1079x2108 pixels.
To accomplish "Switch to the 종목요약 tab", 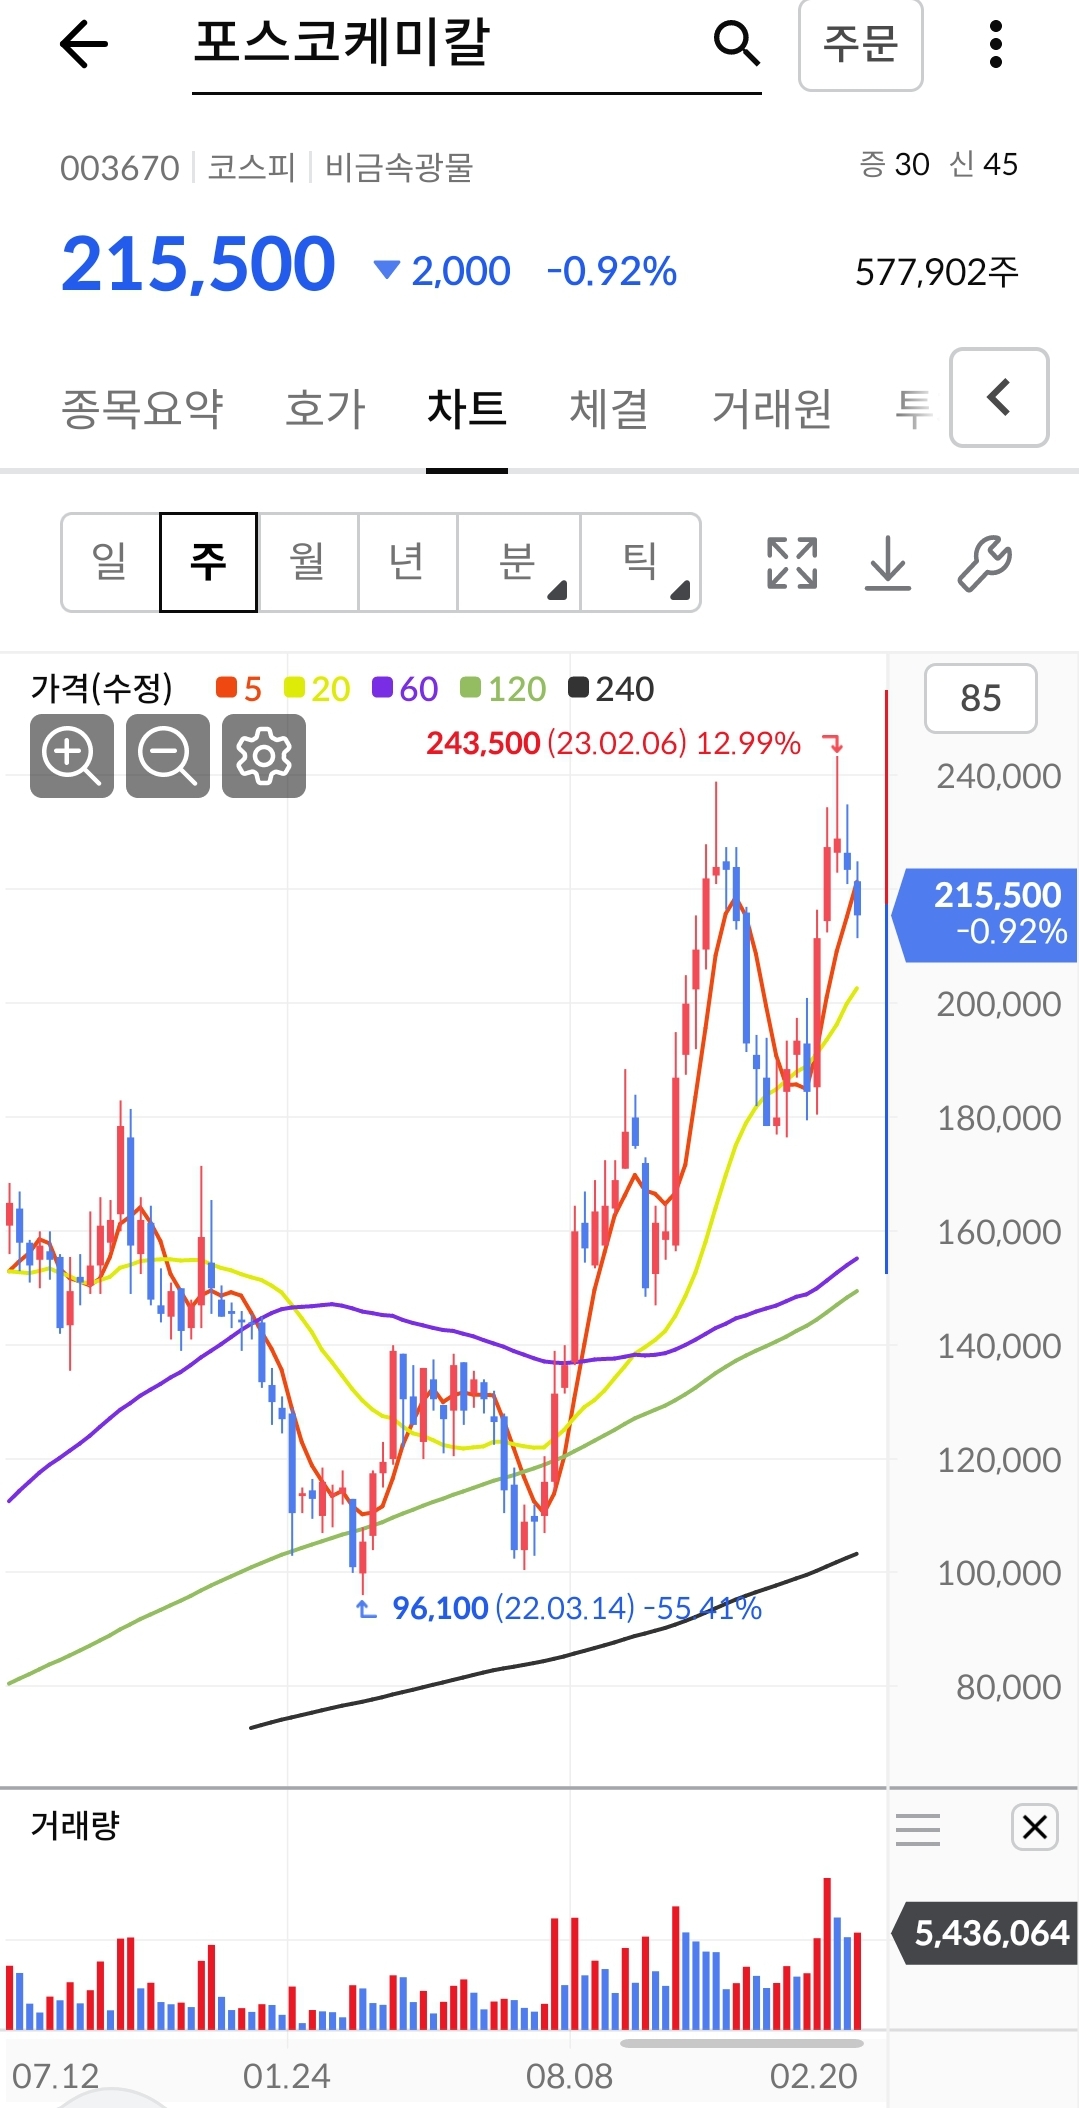I will [x=142, y=409].
